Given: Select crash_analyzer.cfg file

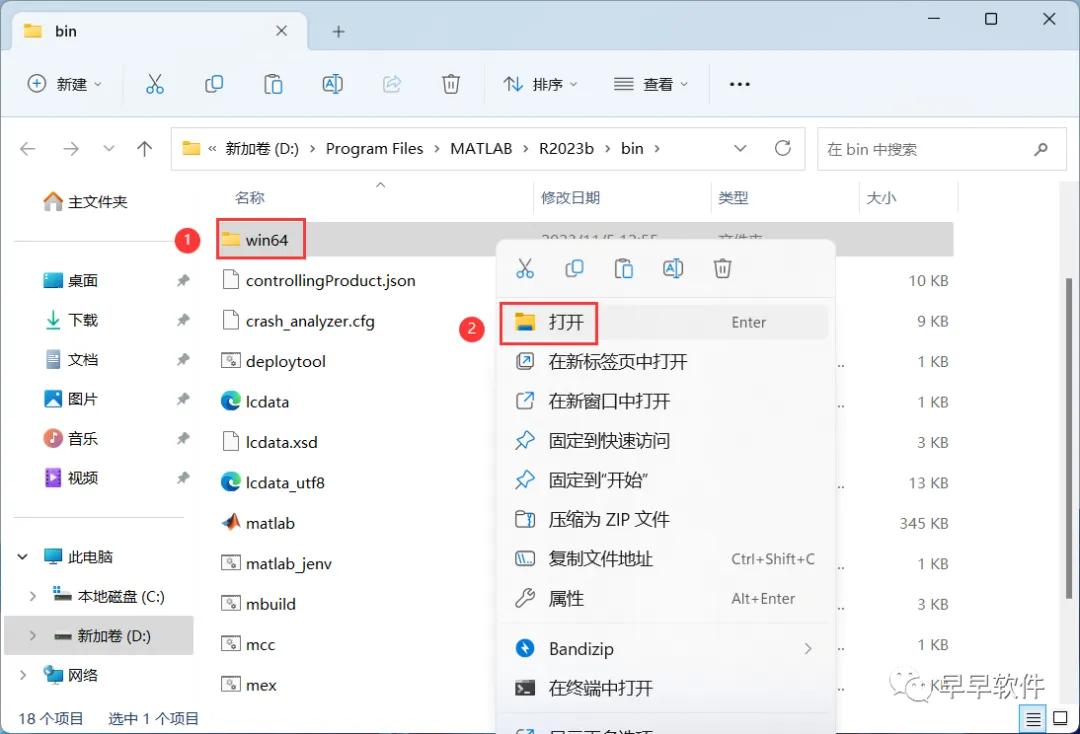Looking at the screenshot, I should coord(298,321).
